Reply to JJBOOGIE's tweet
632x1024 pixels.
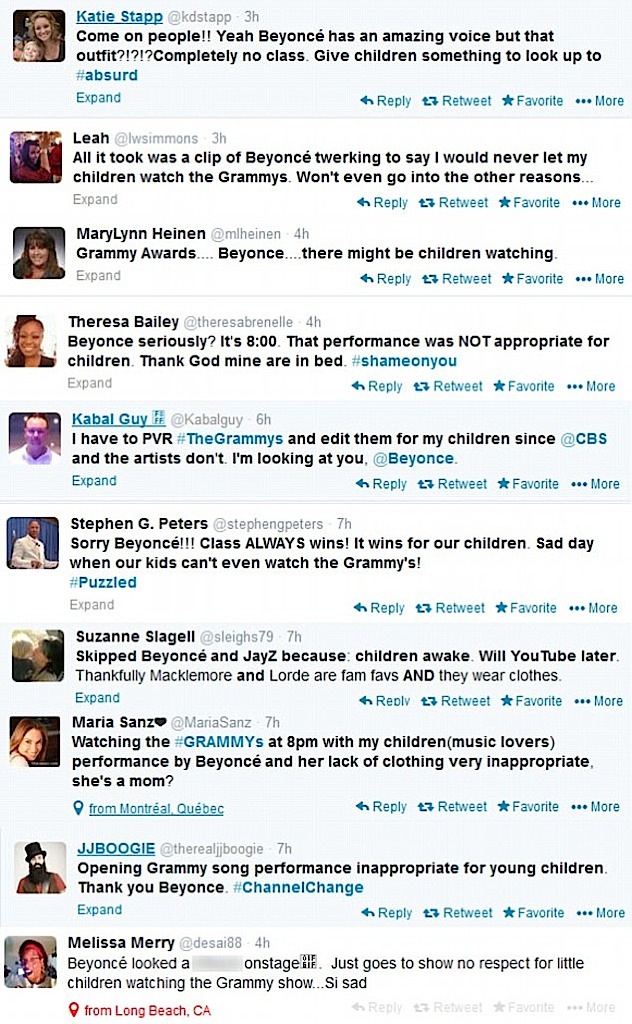point(386,913)
